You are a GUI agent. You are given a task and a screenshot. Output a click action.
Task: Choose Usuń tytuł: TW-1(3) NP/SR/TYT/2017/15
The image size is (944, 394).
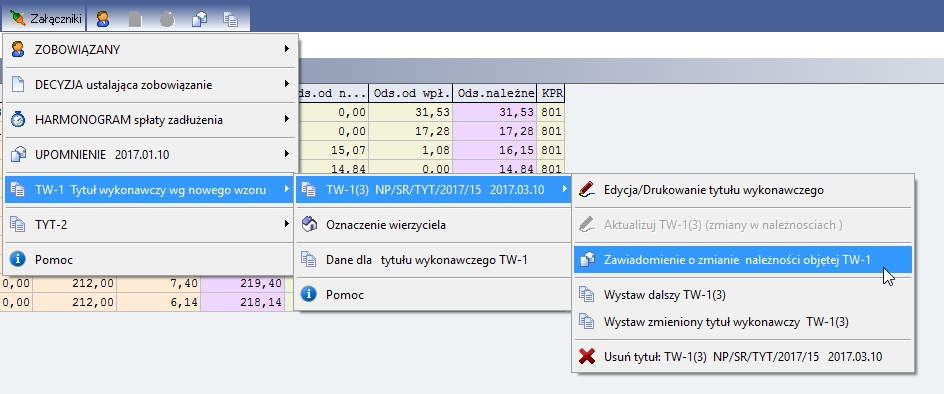[743, 357]
